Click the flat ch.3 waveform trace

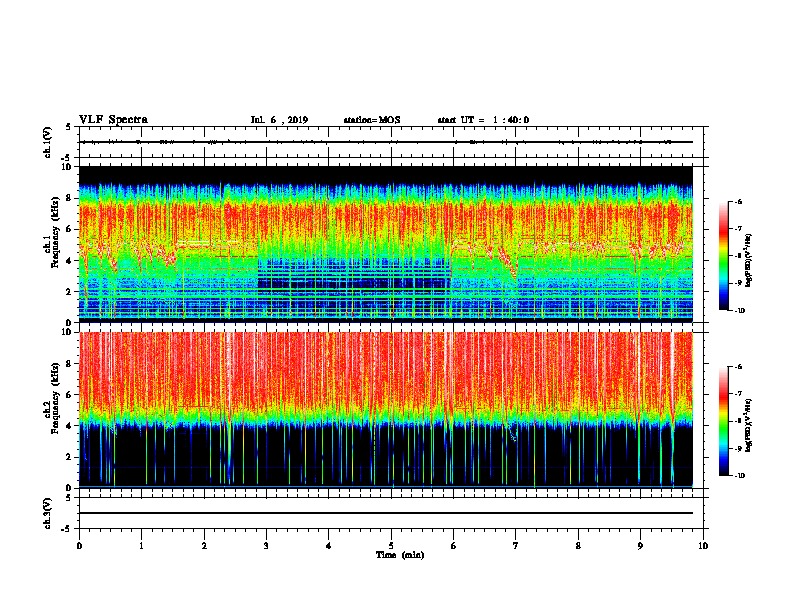click(386, 513)
